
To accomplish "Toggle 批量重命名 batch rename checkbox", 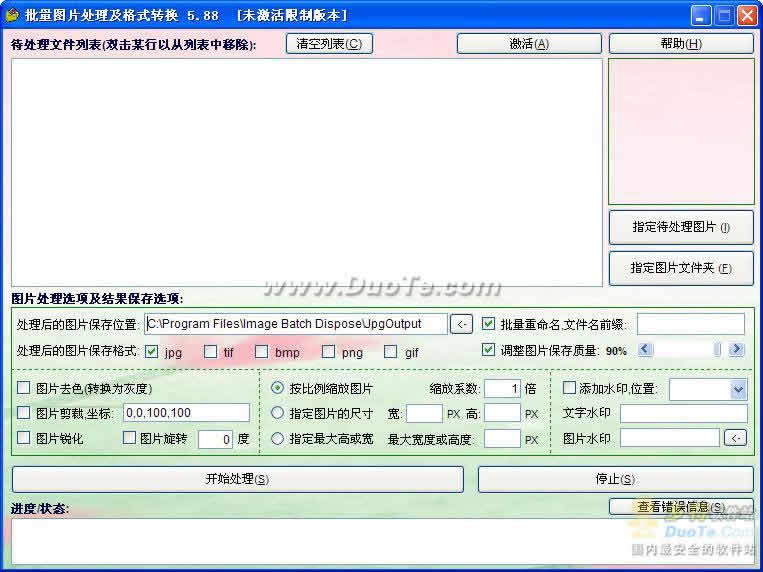I will coord(488,324).
